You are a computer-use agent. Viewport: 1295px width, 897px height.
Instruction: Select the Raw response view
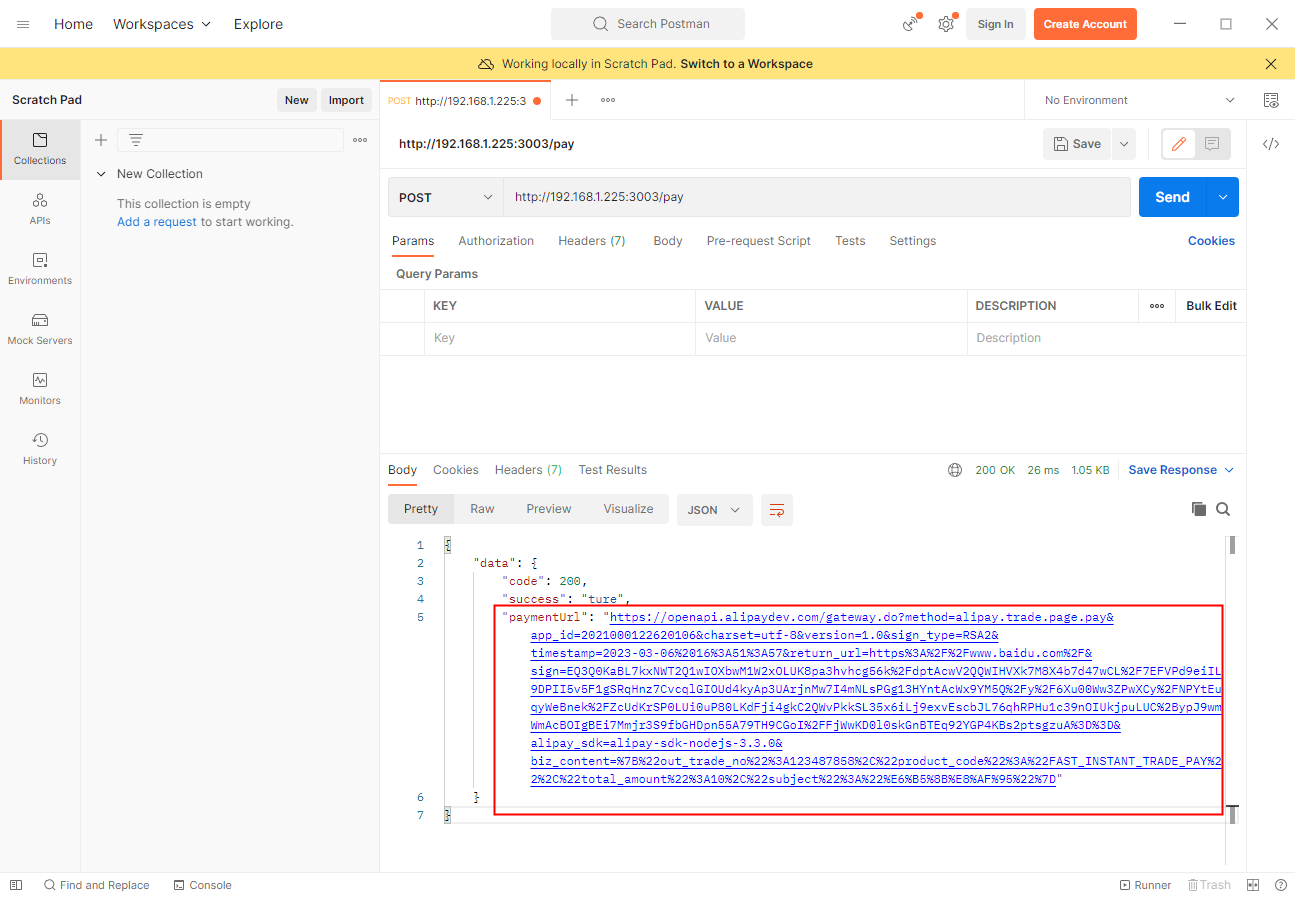point(482,509)
